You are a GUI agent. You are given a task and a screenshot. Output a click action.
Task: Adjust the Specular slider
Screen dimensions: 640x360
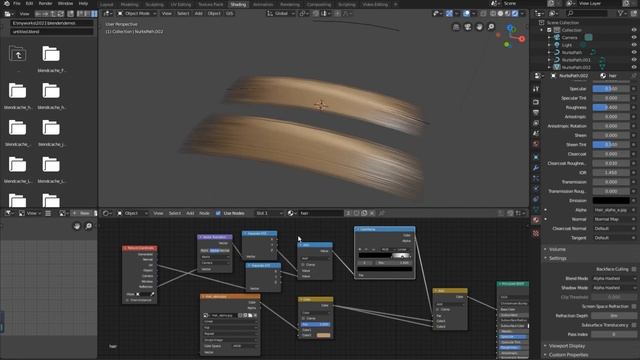611,89
